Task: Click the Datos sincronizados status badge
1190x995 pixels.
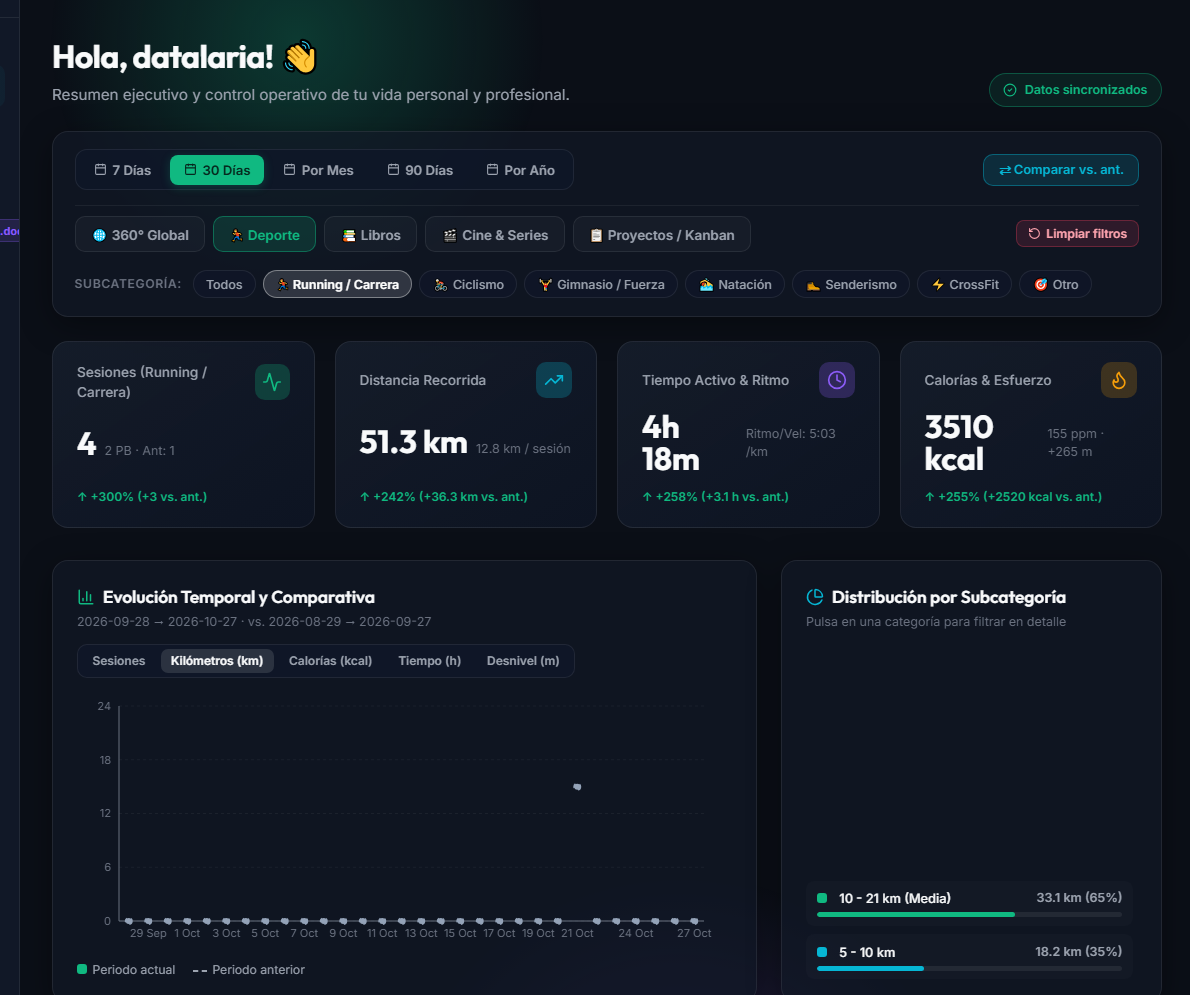Action: [x=1075, y=90]
